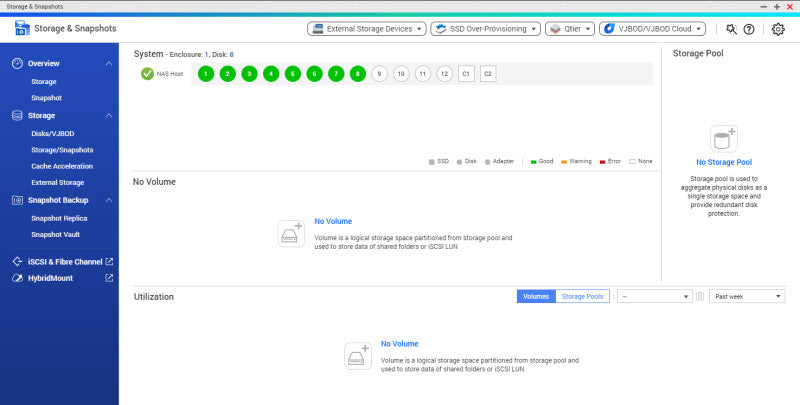Click the No Volume link in the volume panel
800x405 pixels.
coord(333,221)
